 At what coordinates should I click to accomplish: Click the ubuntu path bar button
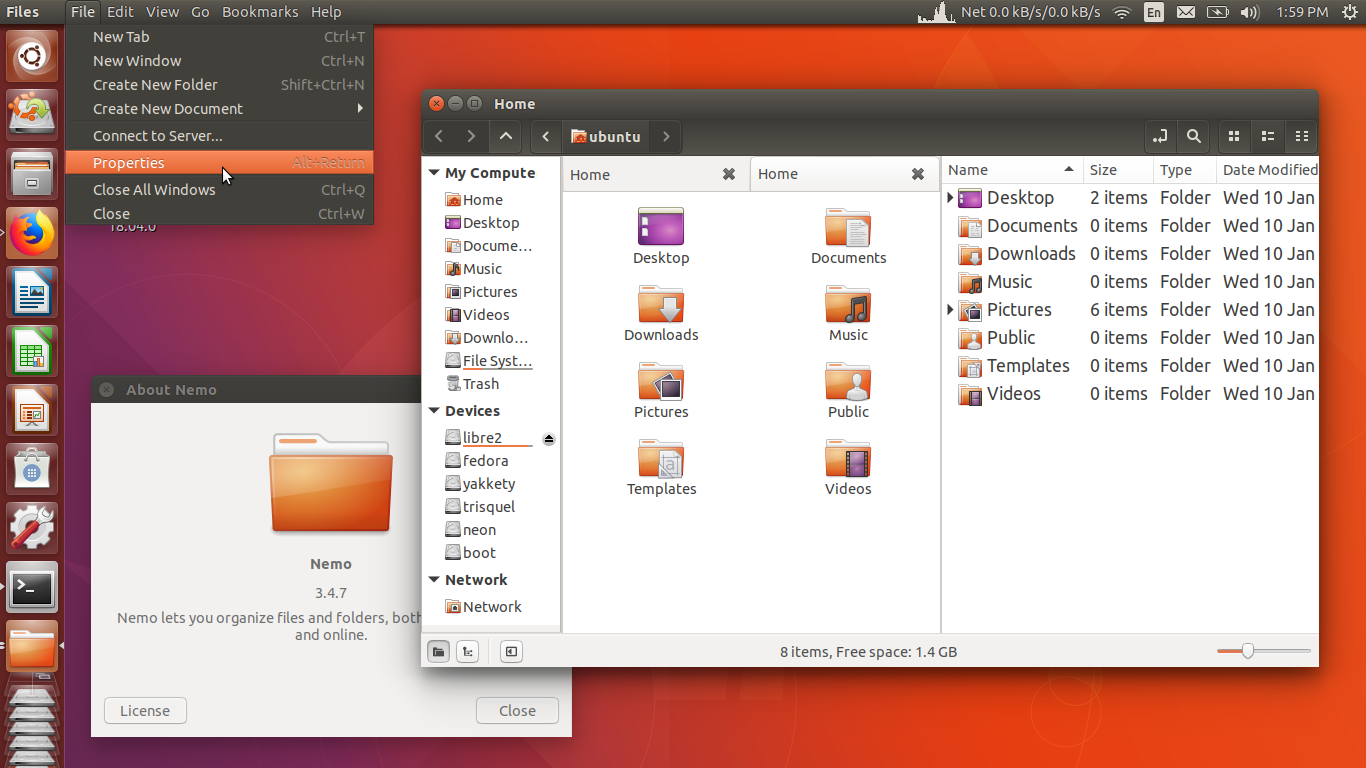click(x=606, y=136)
